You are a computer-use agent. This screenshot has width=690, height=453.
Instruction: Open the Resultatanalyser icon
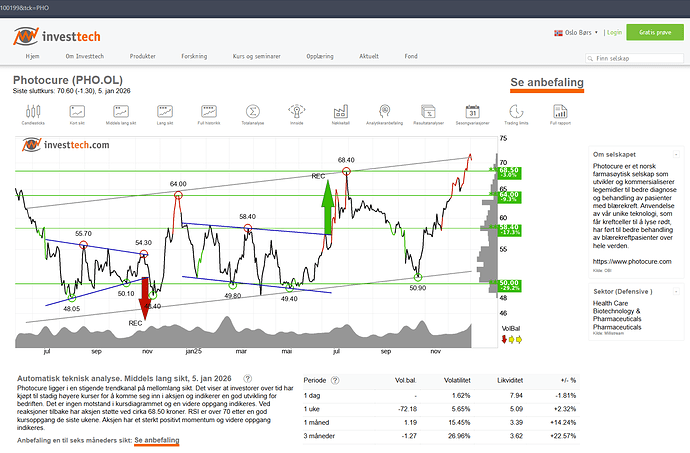(428, 113)
